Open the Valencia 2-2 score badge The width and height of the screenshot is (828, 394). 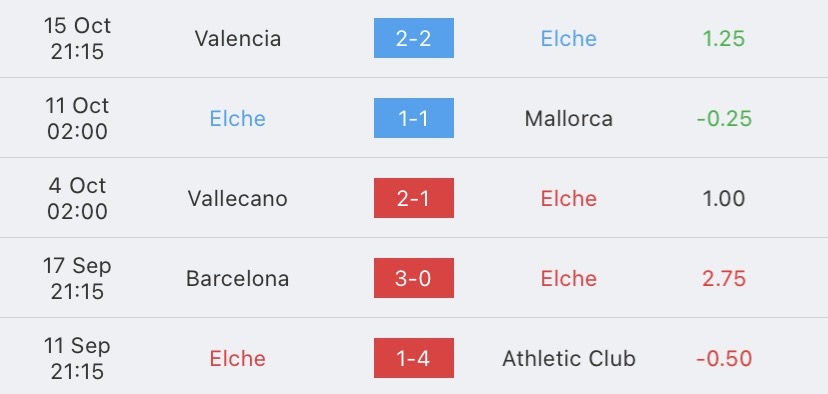pos(413,38)
